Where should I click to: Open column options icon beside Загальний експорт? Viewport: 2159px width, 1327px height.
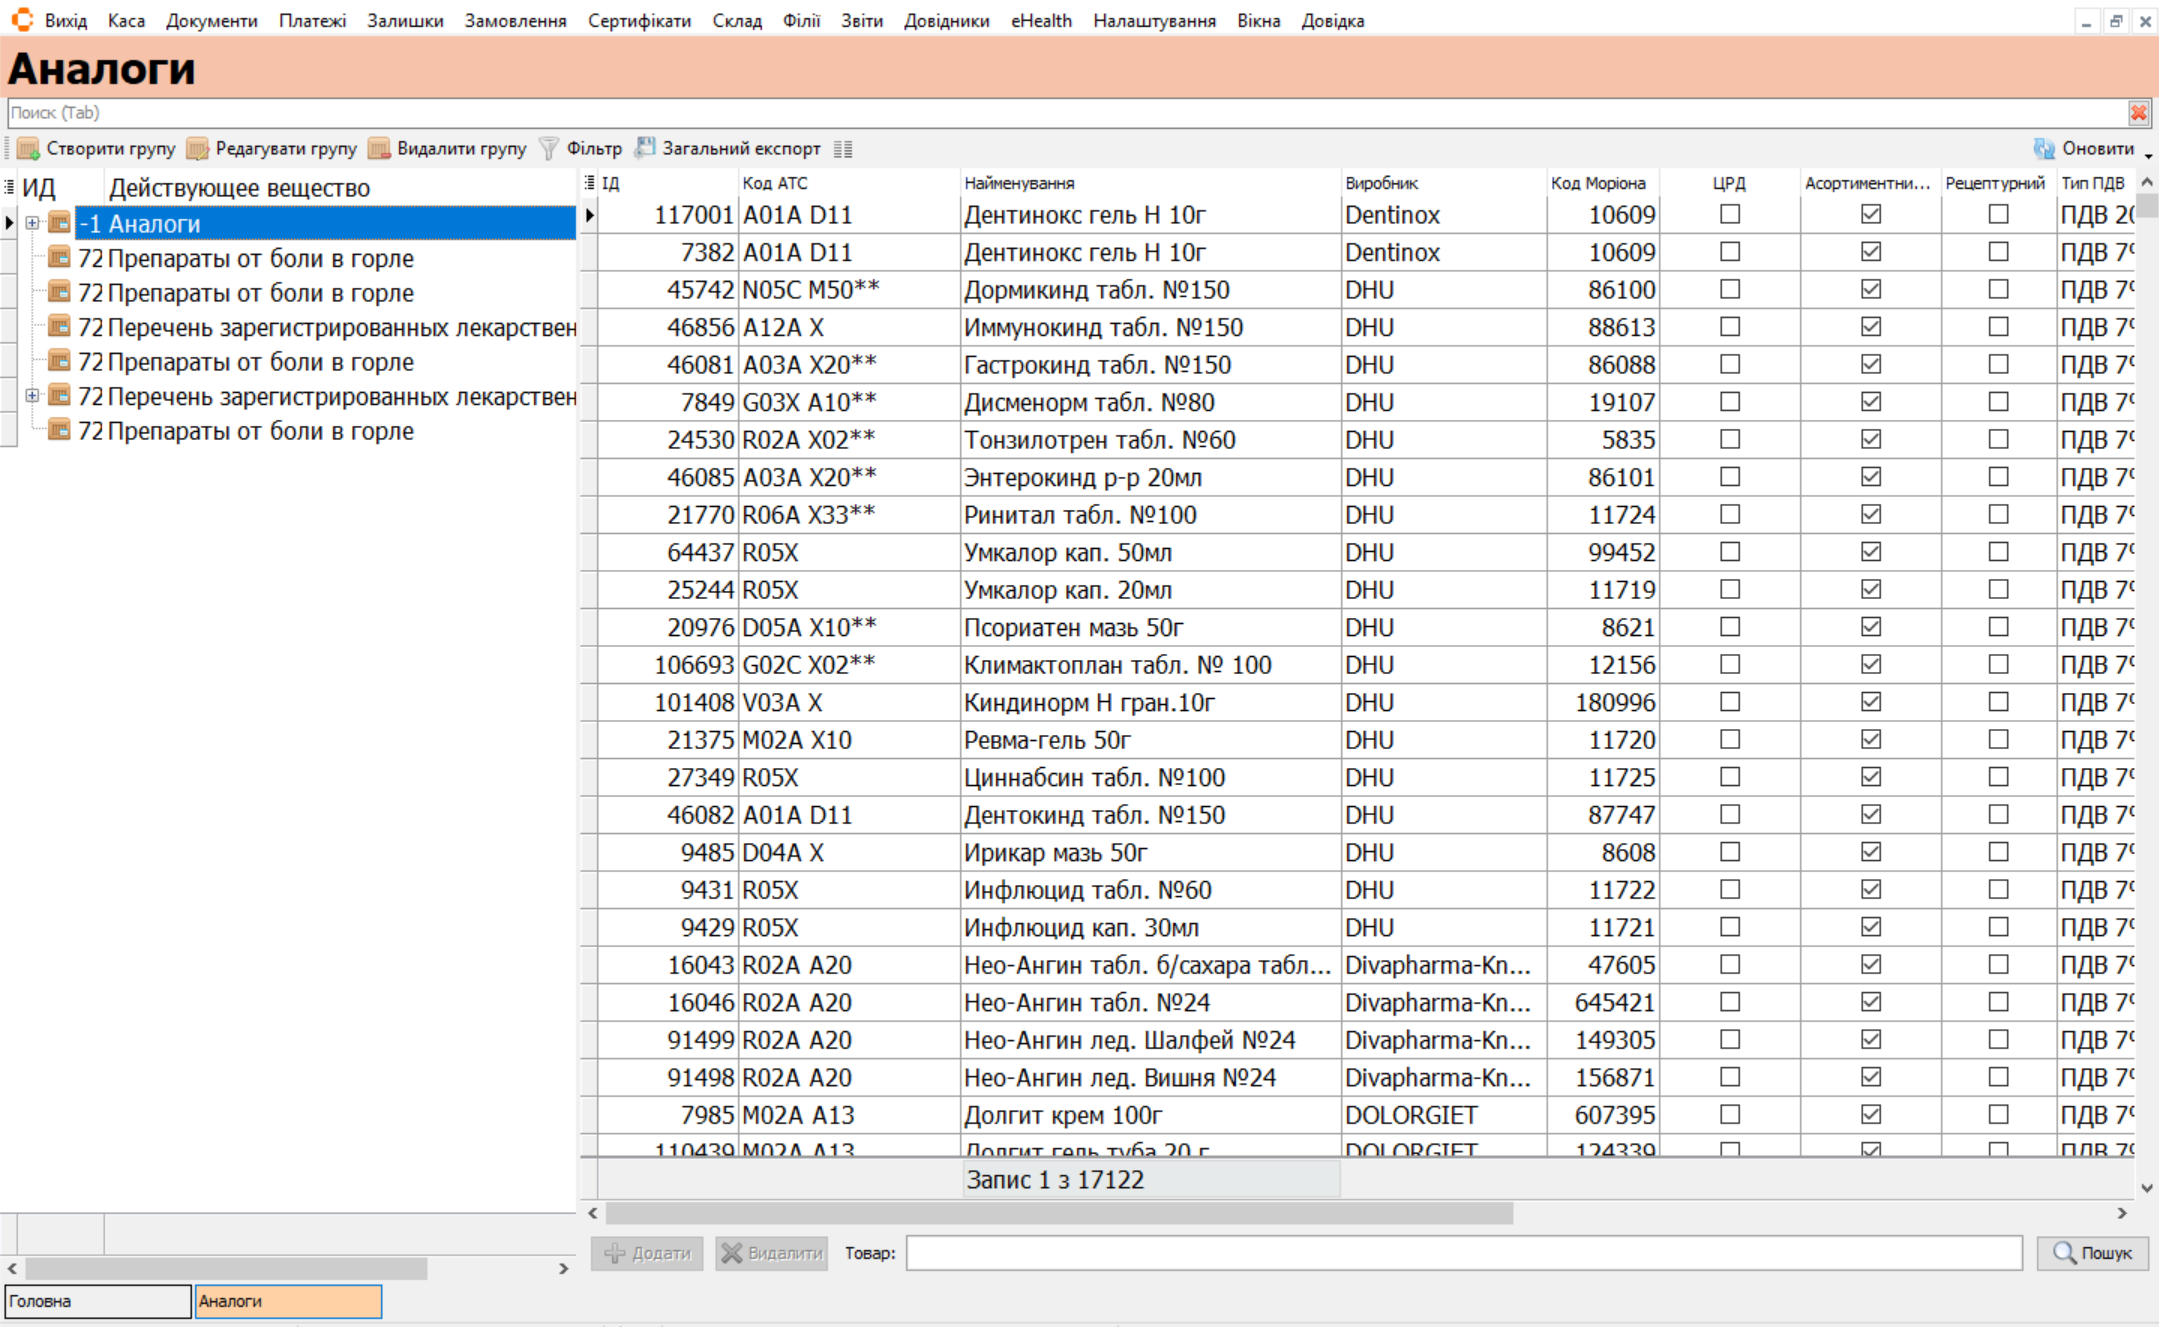click(x=843, y=149)
